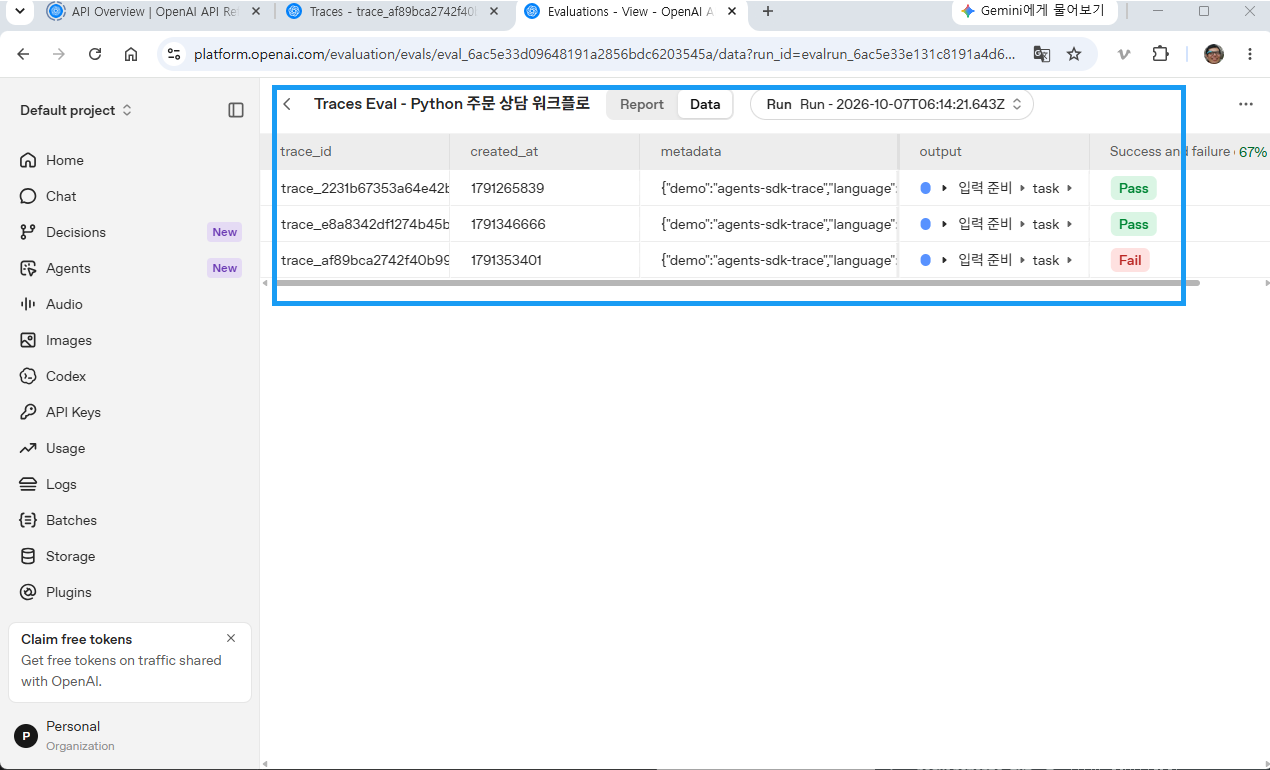Bookmark this page with the star icon
The image size is (1270, 770).
click(1074, 54)
